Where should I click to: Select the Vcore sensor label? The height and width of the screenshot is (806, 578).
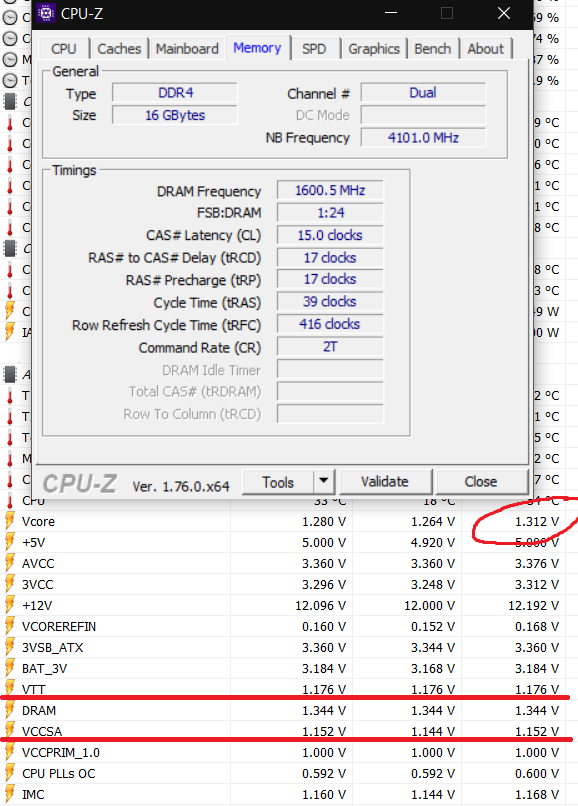coord(38,521)
